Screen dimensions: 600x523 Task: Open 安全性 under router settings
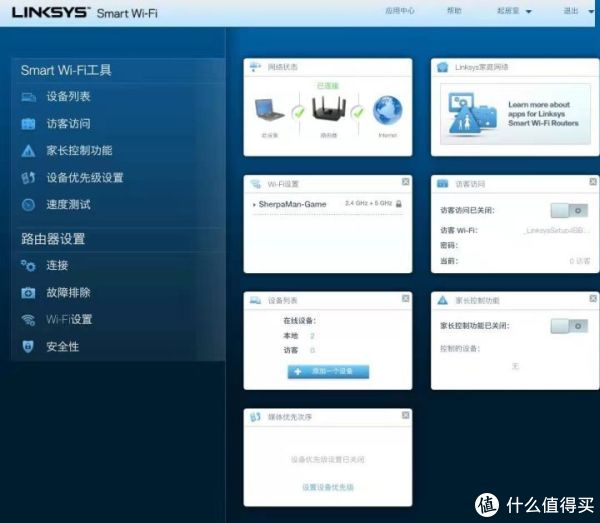point(63,347)
